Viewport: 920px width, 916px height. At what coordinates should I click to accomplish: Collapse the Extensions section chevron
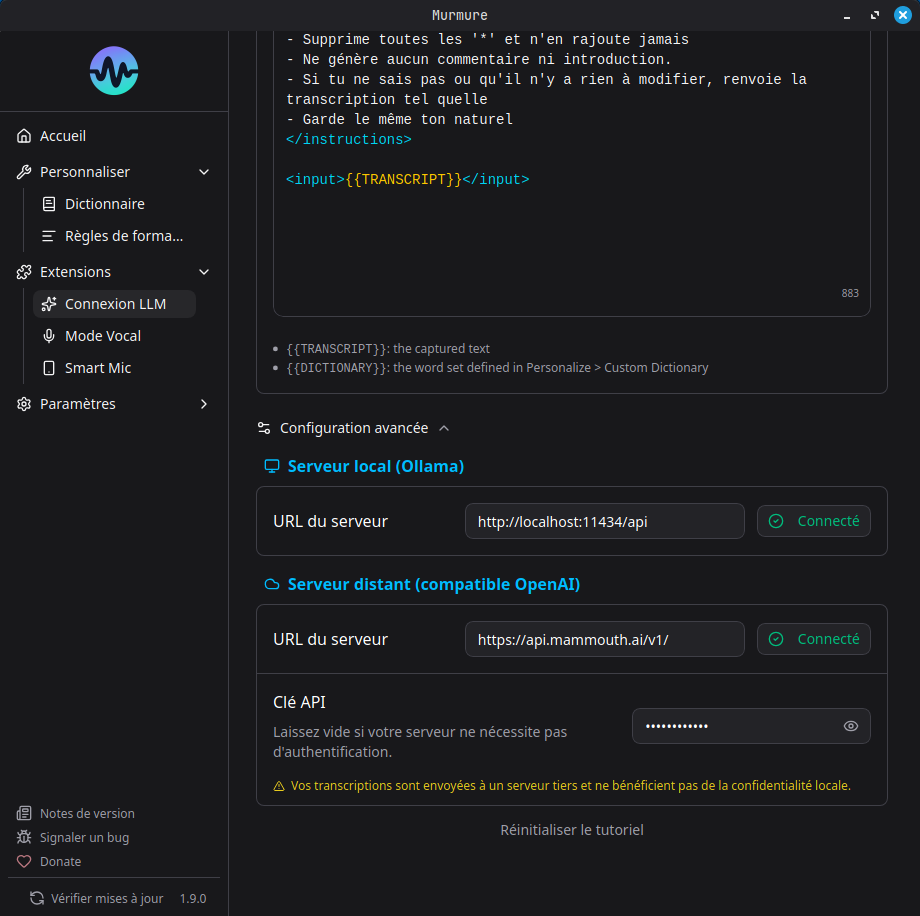click(204, 272)
